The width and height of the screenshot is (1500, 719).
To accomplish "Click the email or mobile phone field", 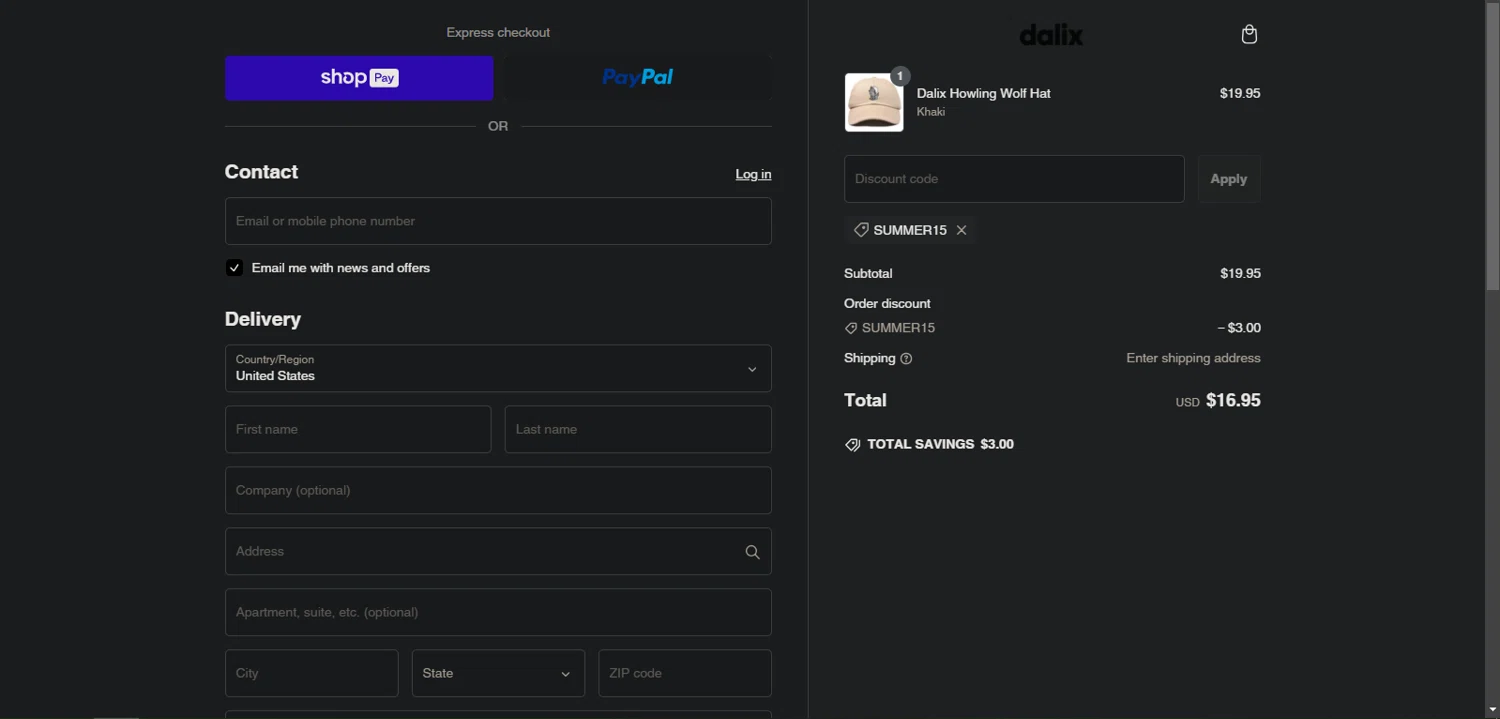I will click(498, 221).
